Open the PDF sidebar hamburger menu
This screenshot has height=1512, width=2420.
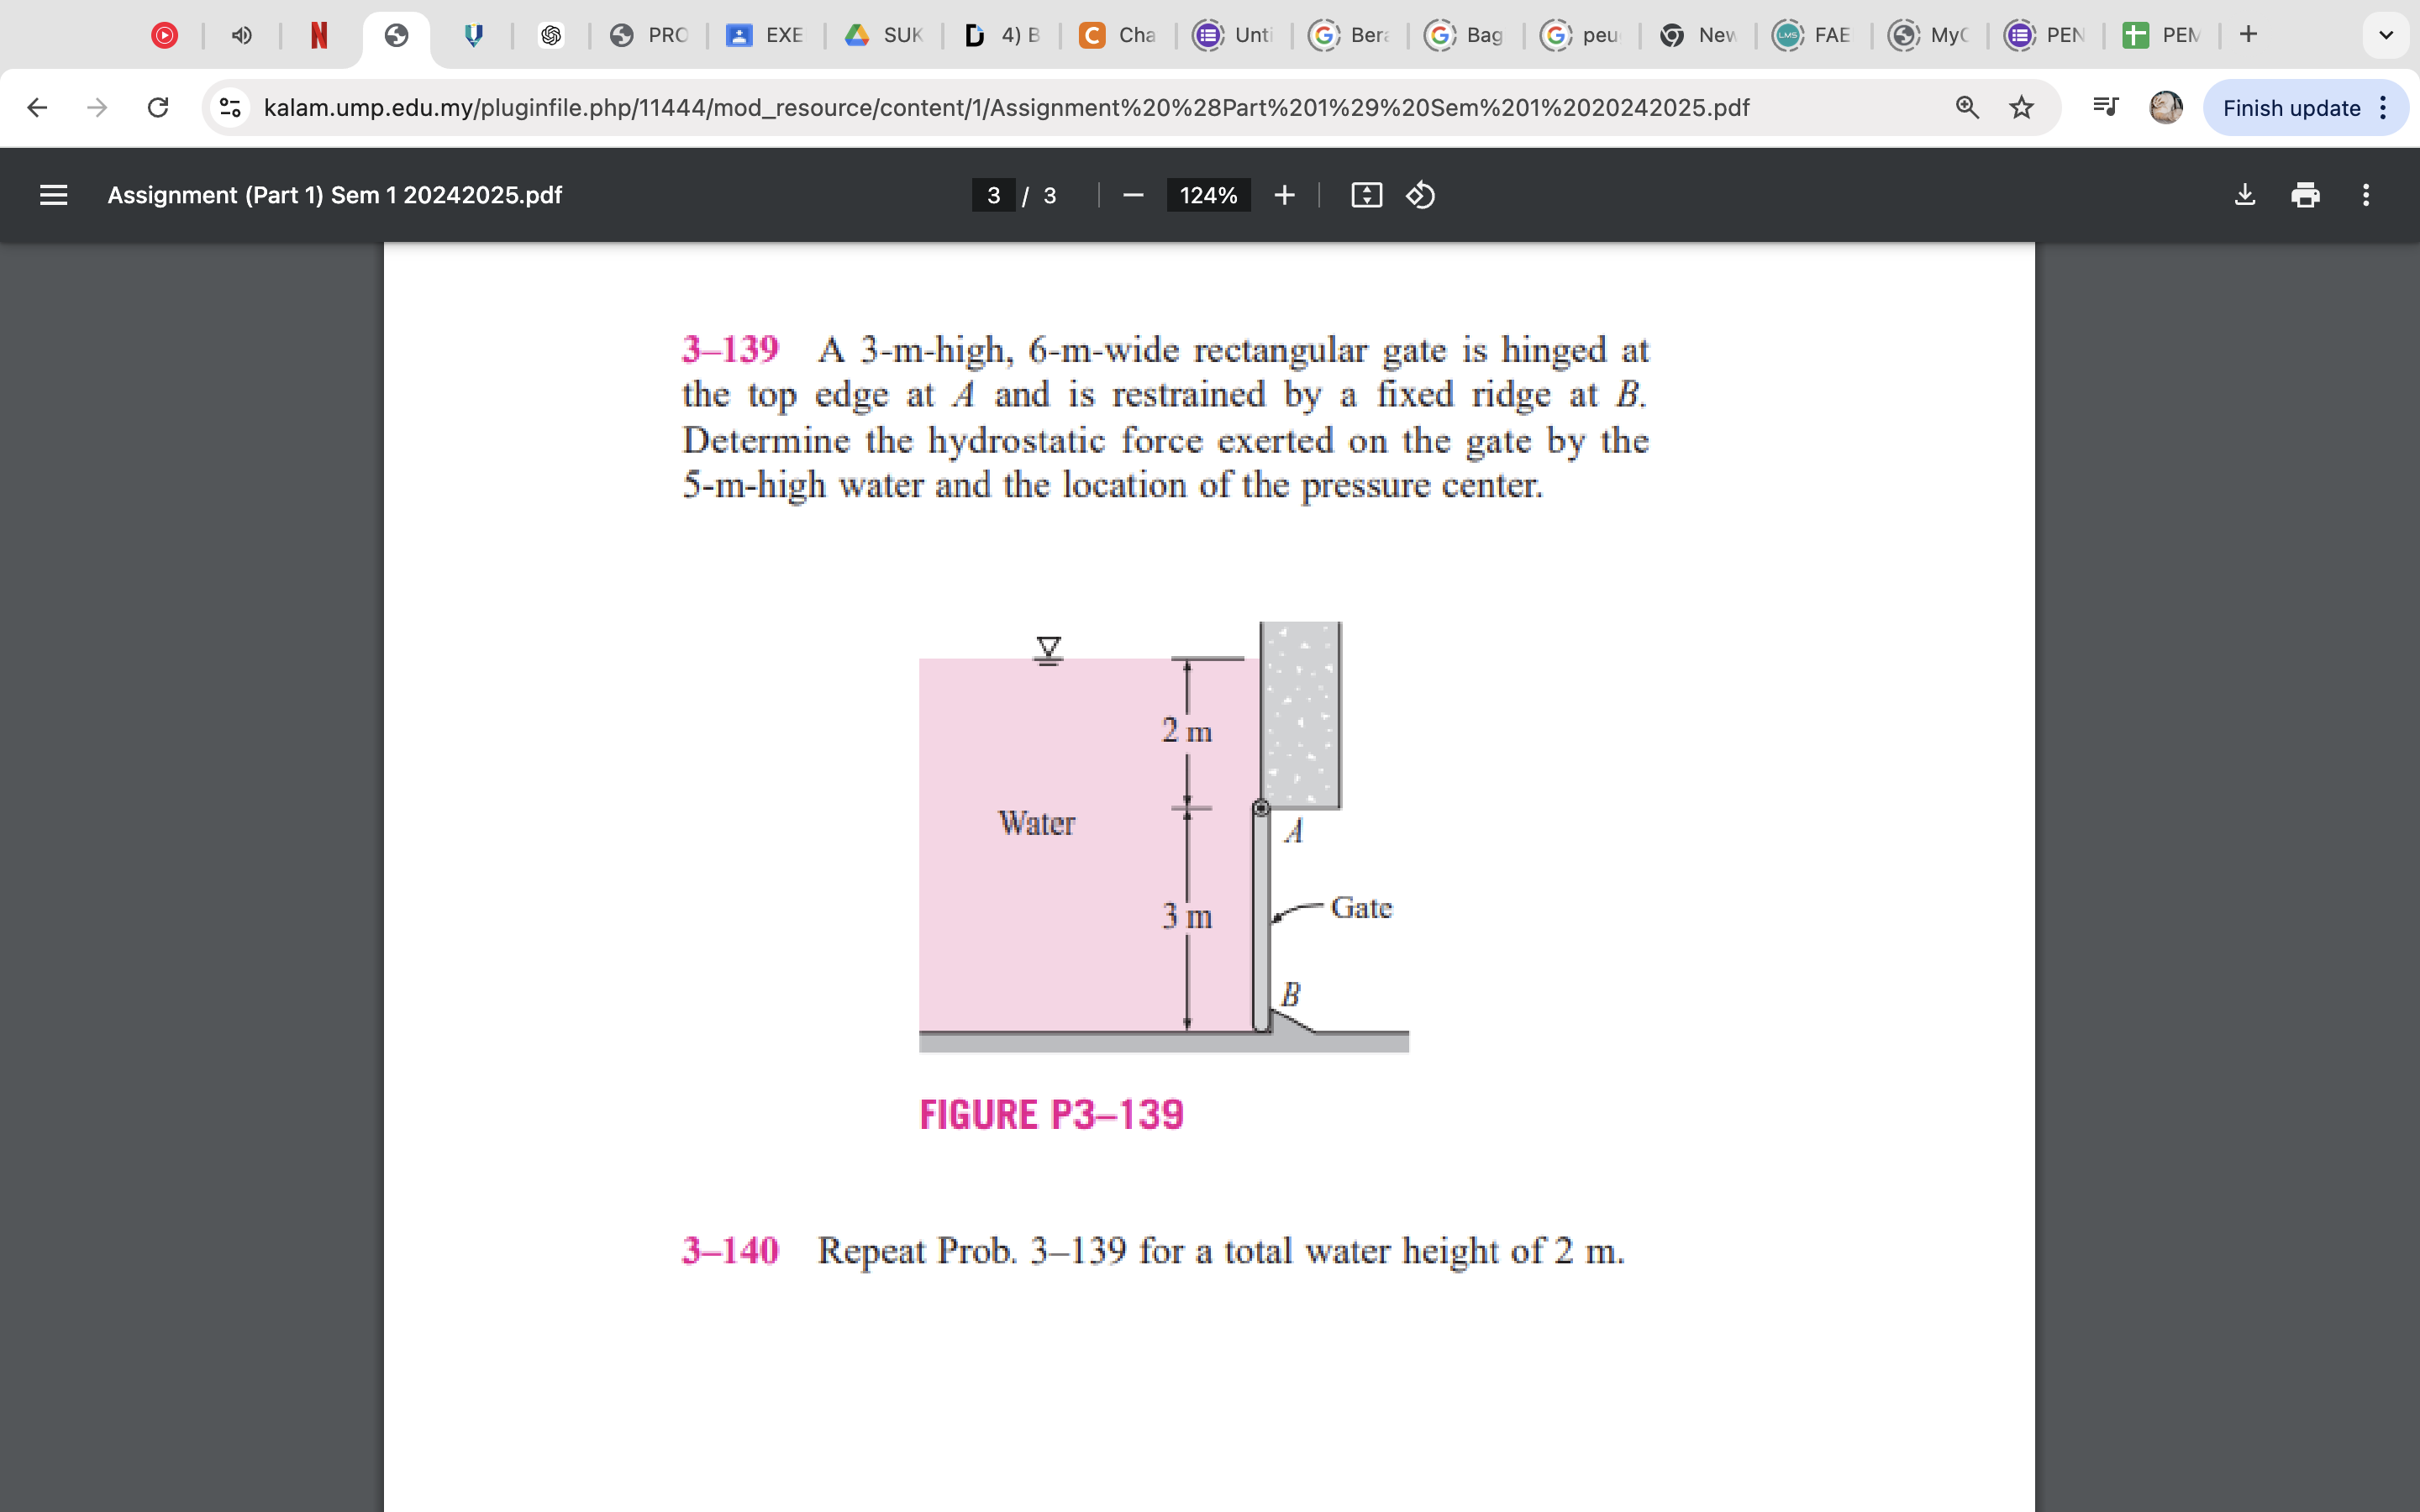click(x=53, y=195)
